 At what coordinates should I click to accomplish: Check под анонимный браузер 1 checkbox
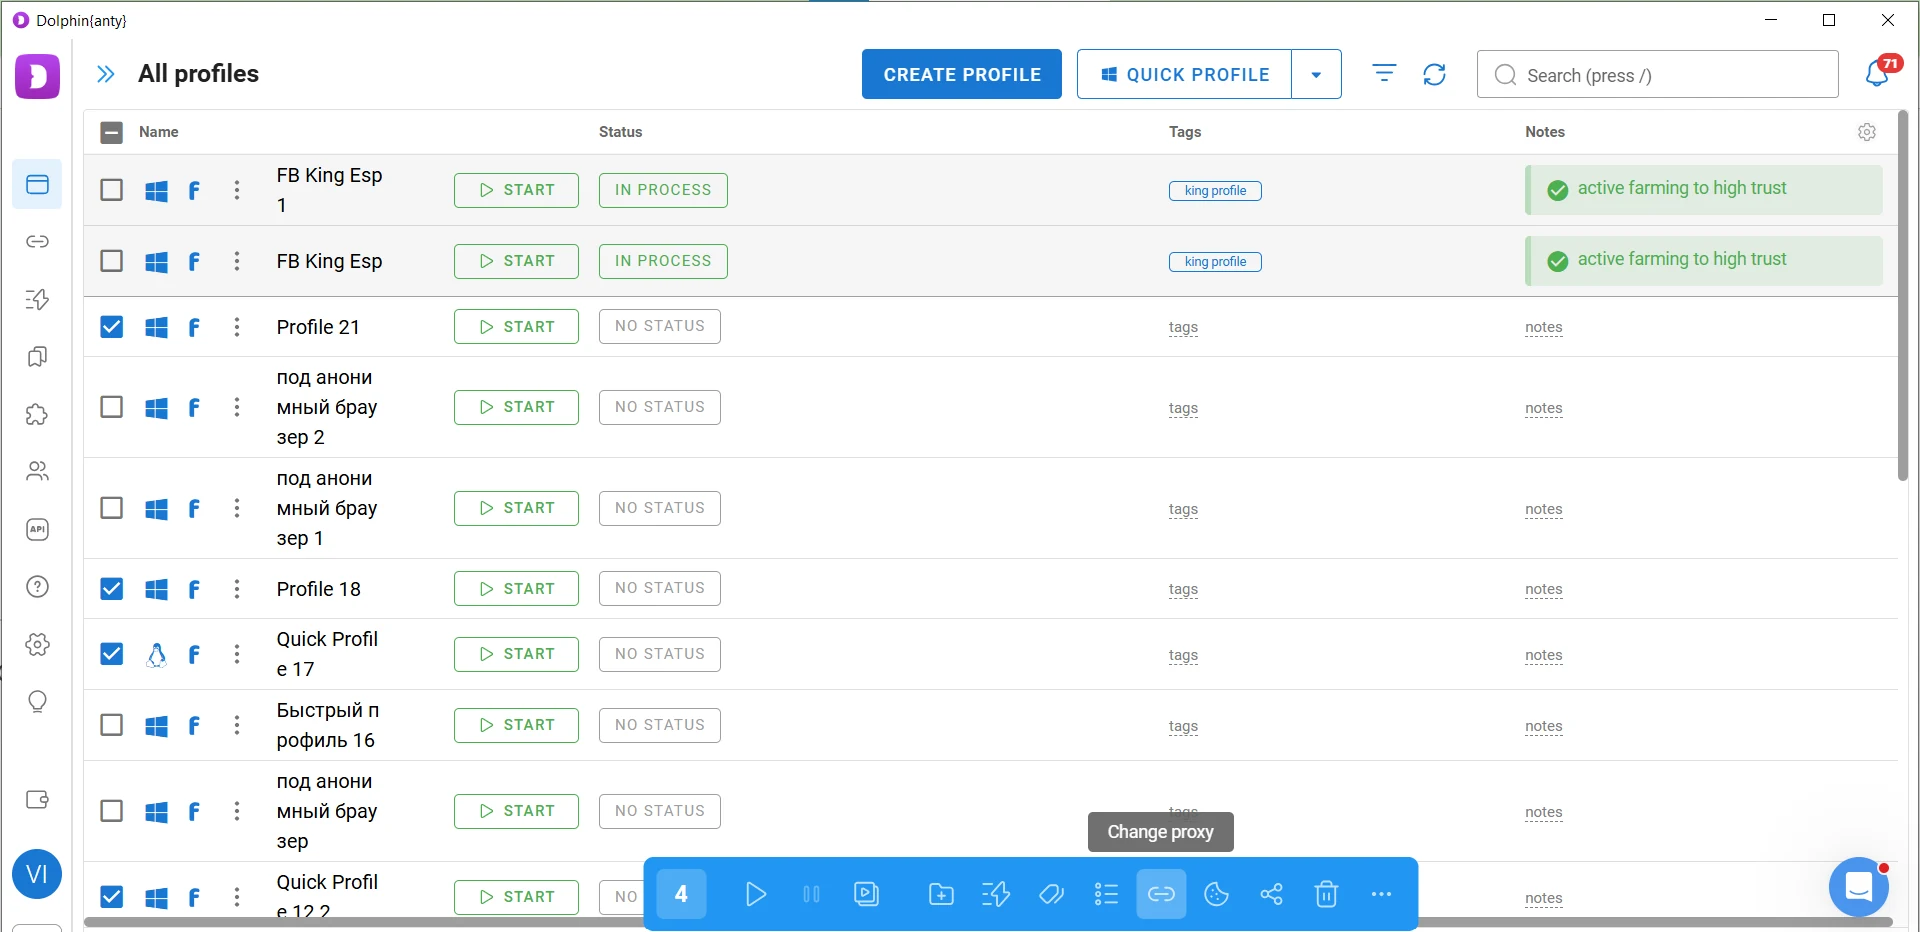coord(112,508)
